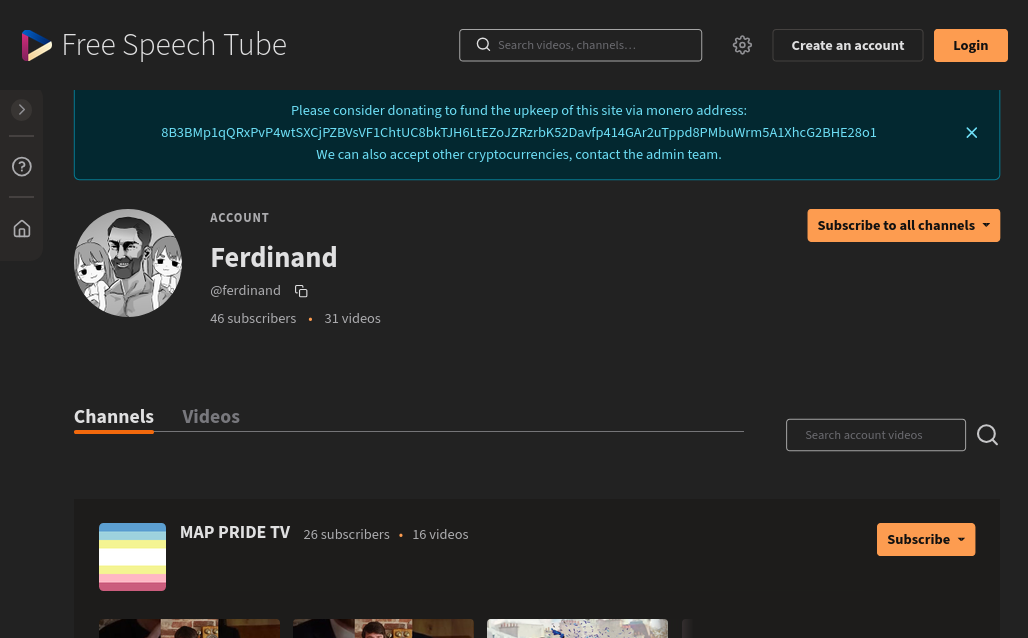Dismiss the donation banner with X
The height and width of the screenshot is (638, 1028).
972,132
